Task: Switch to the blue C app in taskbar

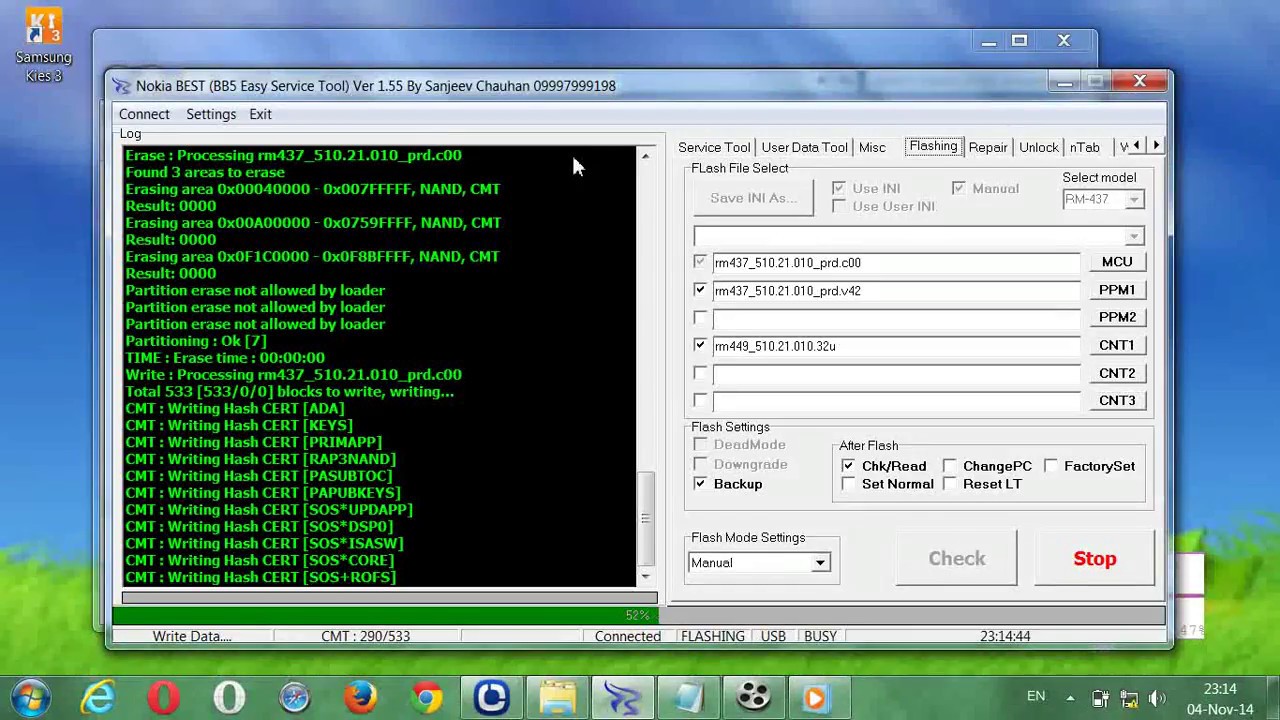Action: (x=492, y=697)
